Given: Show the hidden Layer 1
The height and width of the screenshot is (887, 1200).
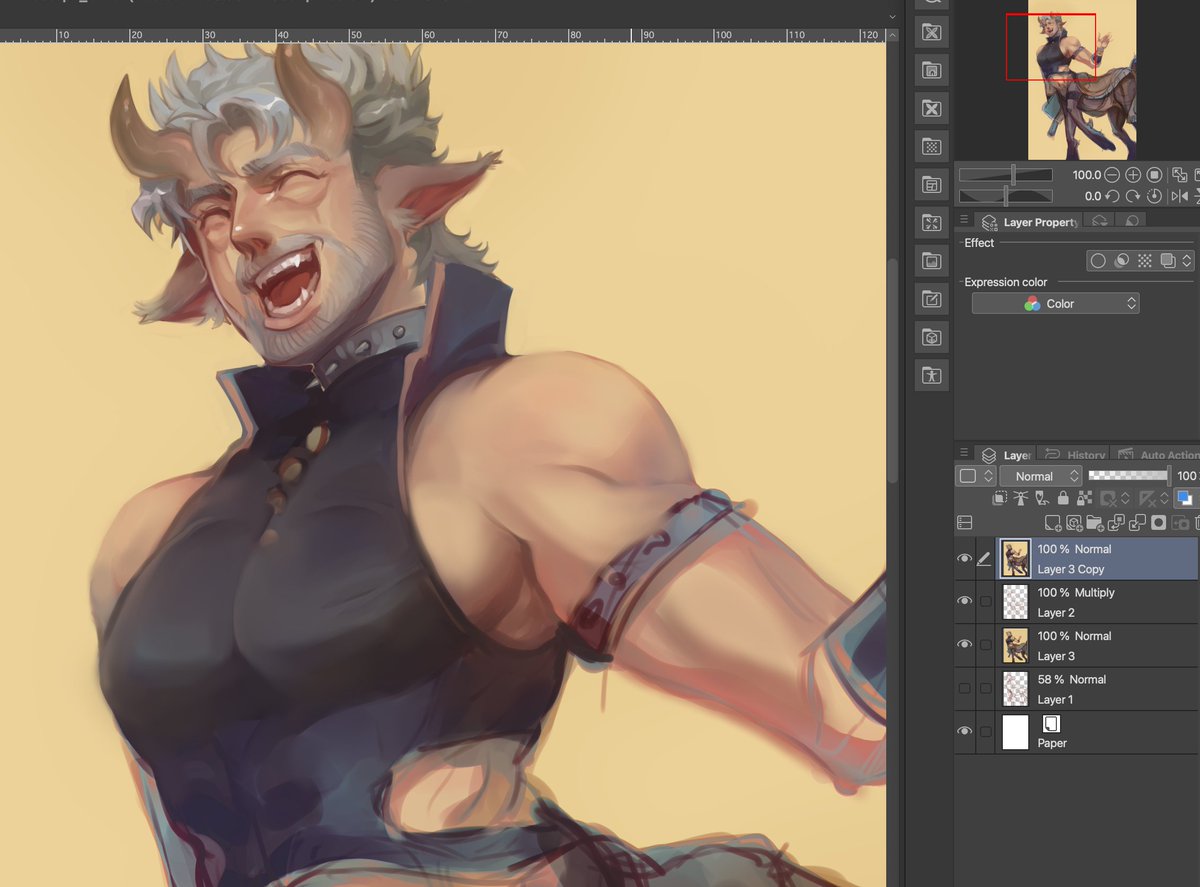Looking at the screenshot, I should 964,688.
